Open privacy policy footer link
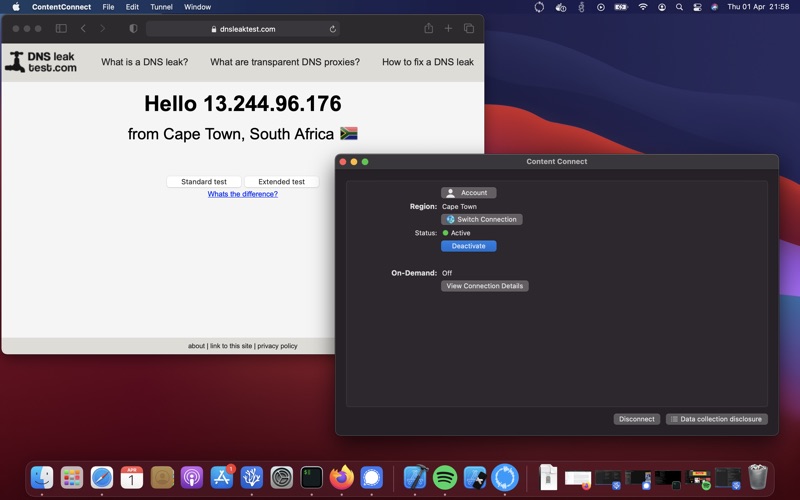The image size is (800, 500). click(x=277, y=346)
